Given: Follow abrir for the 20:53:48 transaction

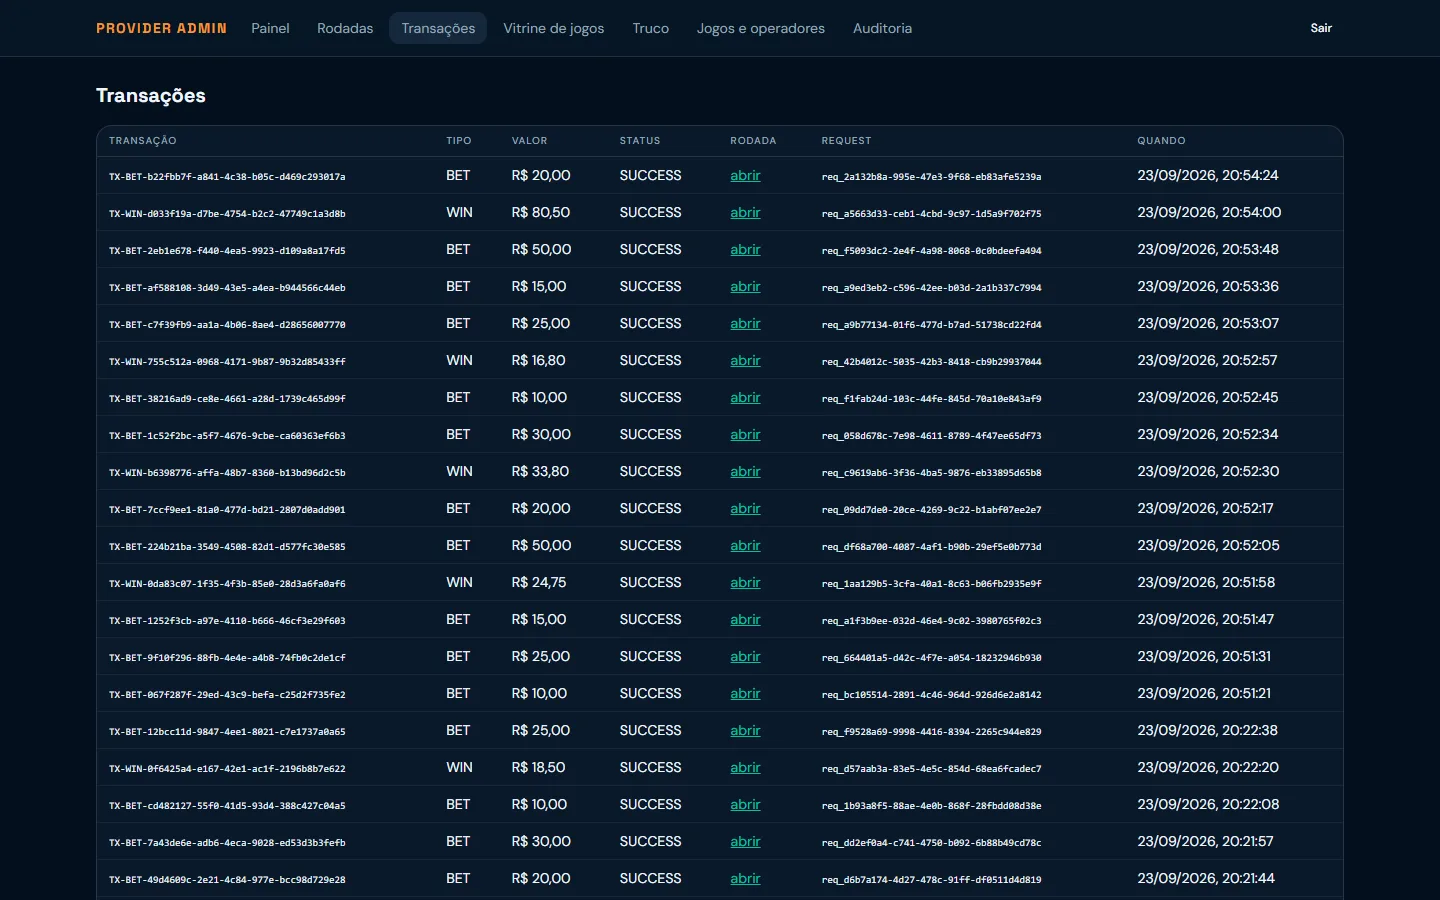Looking at the screenshot, I should (x=745, y=249).
